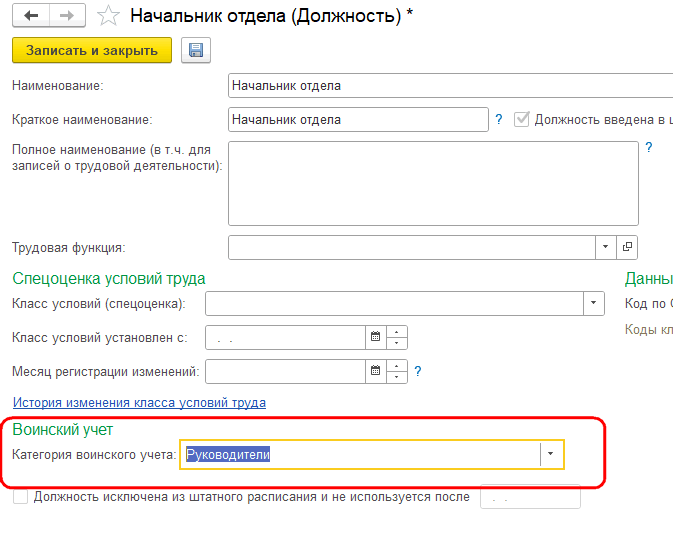Image resolution: width=673 pixels, height=545 pixels.
Task: Expand 'Класс условий (спецоценка)' dropdown arrow
Action: coord(594,303)
